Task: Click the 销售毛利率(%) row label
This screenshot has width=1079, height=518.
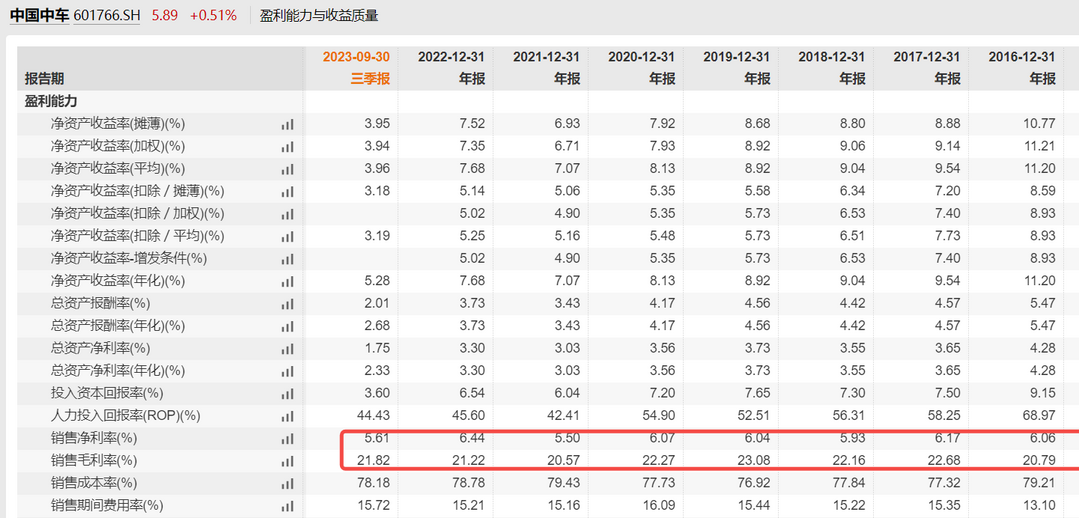Action: coord(94,461)
